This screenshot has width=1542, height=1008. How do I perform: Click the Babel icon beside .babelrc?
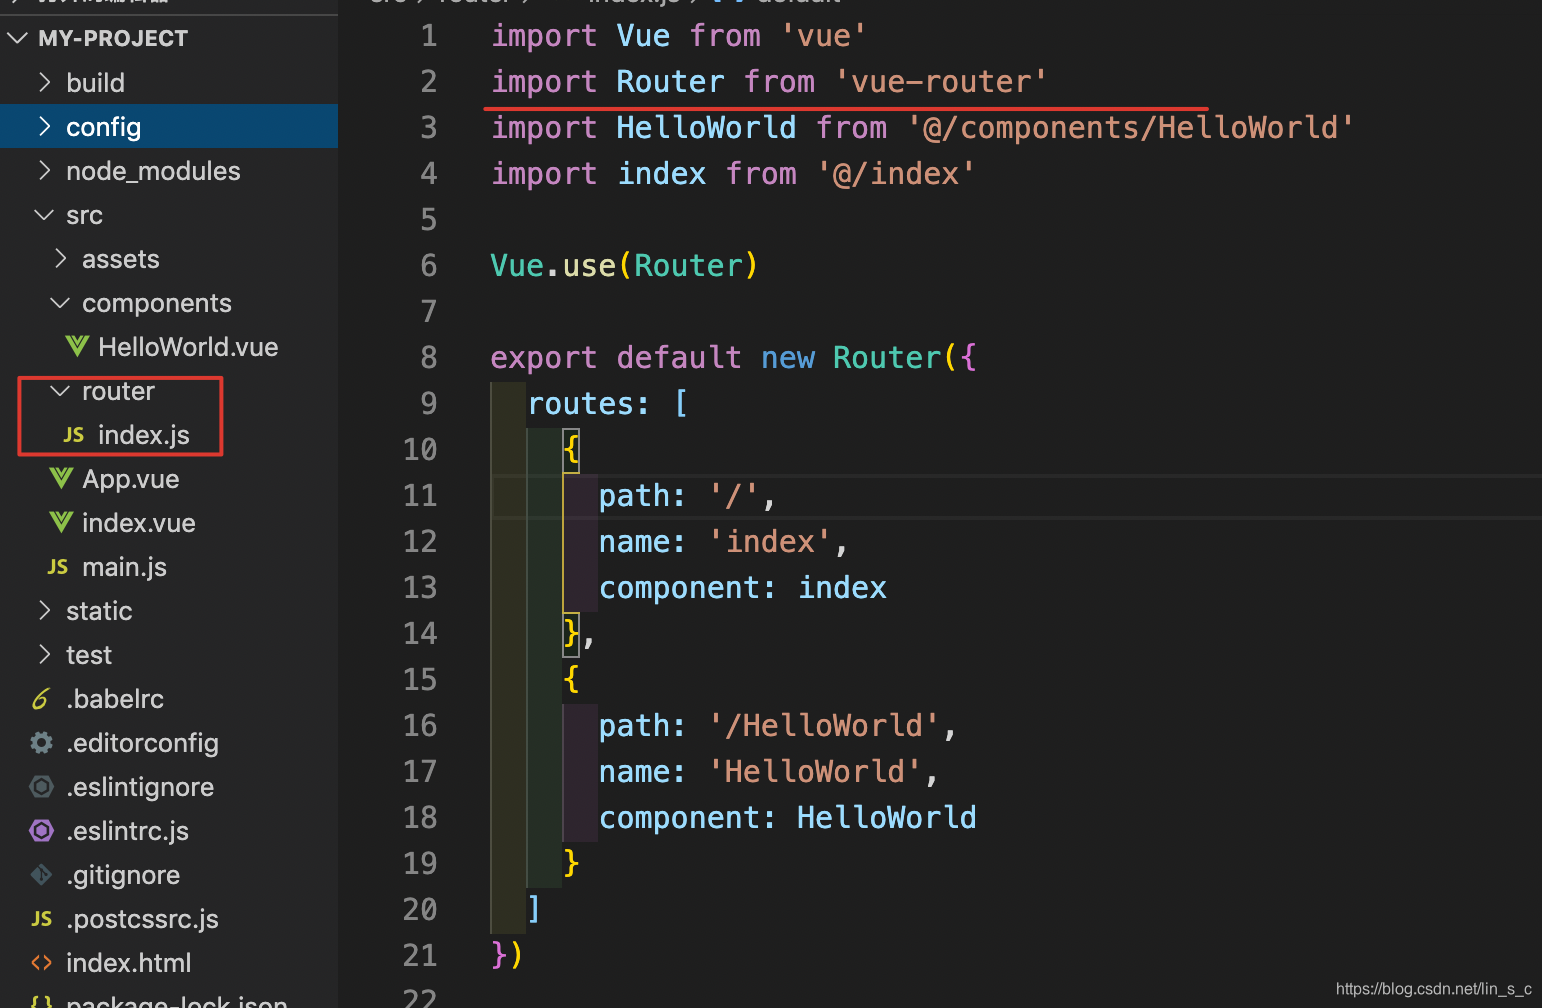[x=41, y=699]
